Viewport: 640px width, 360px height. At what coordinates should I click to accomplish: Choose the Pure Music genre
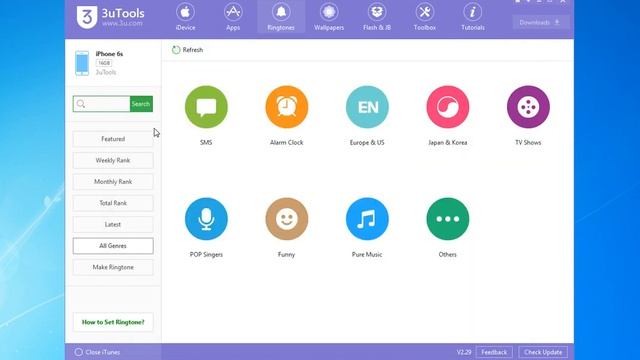(367, 219)
